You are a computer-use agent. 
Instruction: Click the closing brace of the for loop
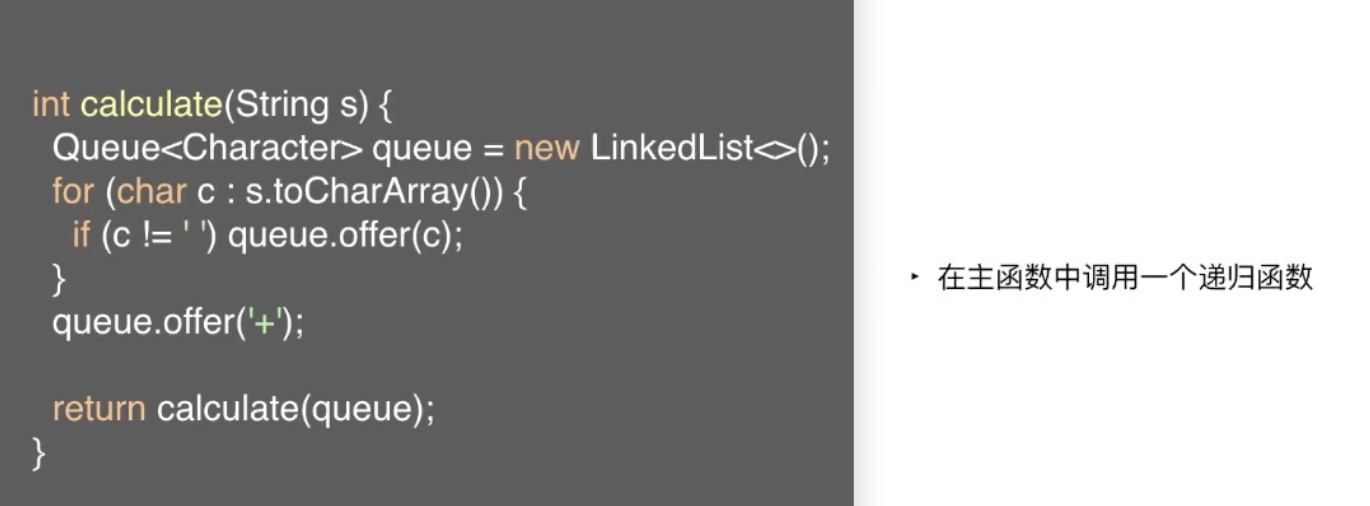coord(58,279)
